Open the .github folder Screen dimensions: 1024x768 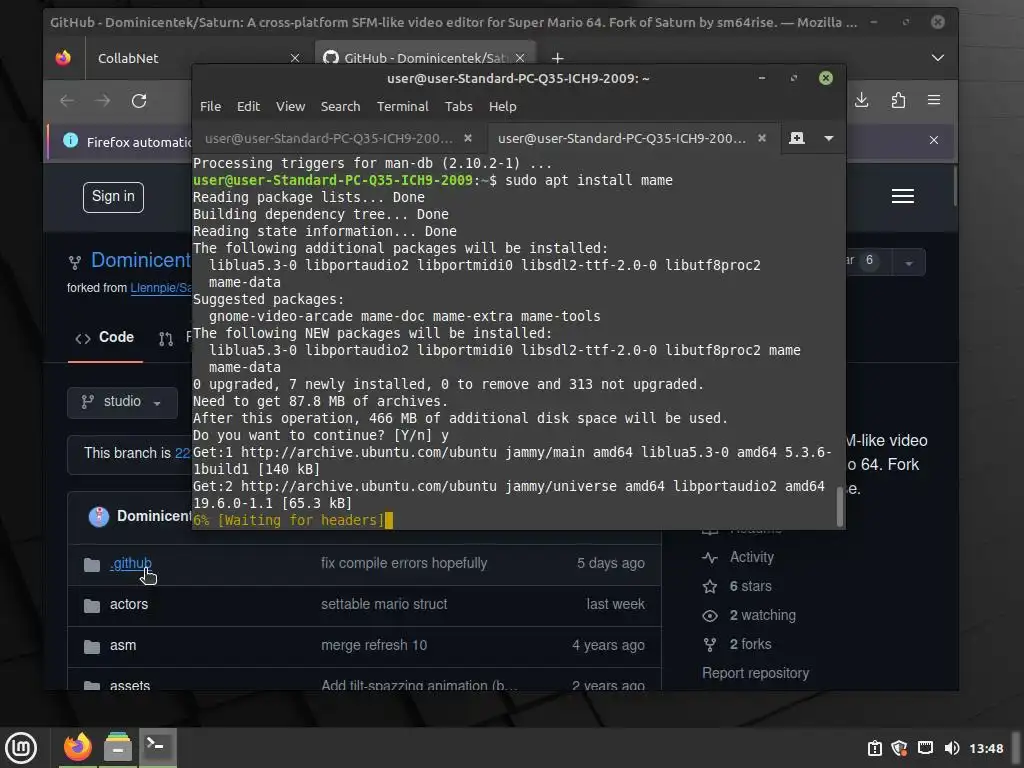click(x=131, y=563)
